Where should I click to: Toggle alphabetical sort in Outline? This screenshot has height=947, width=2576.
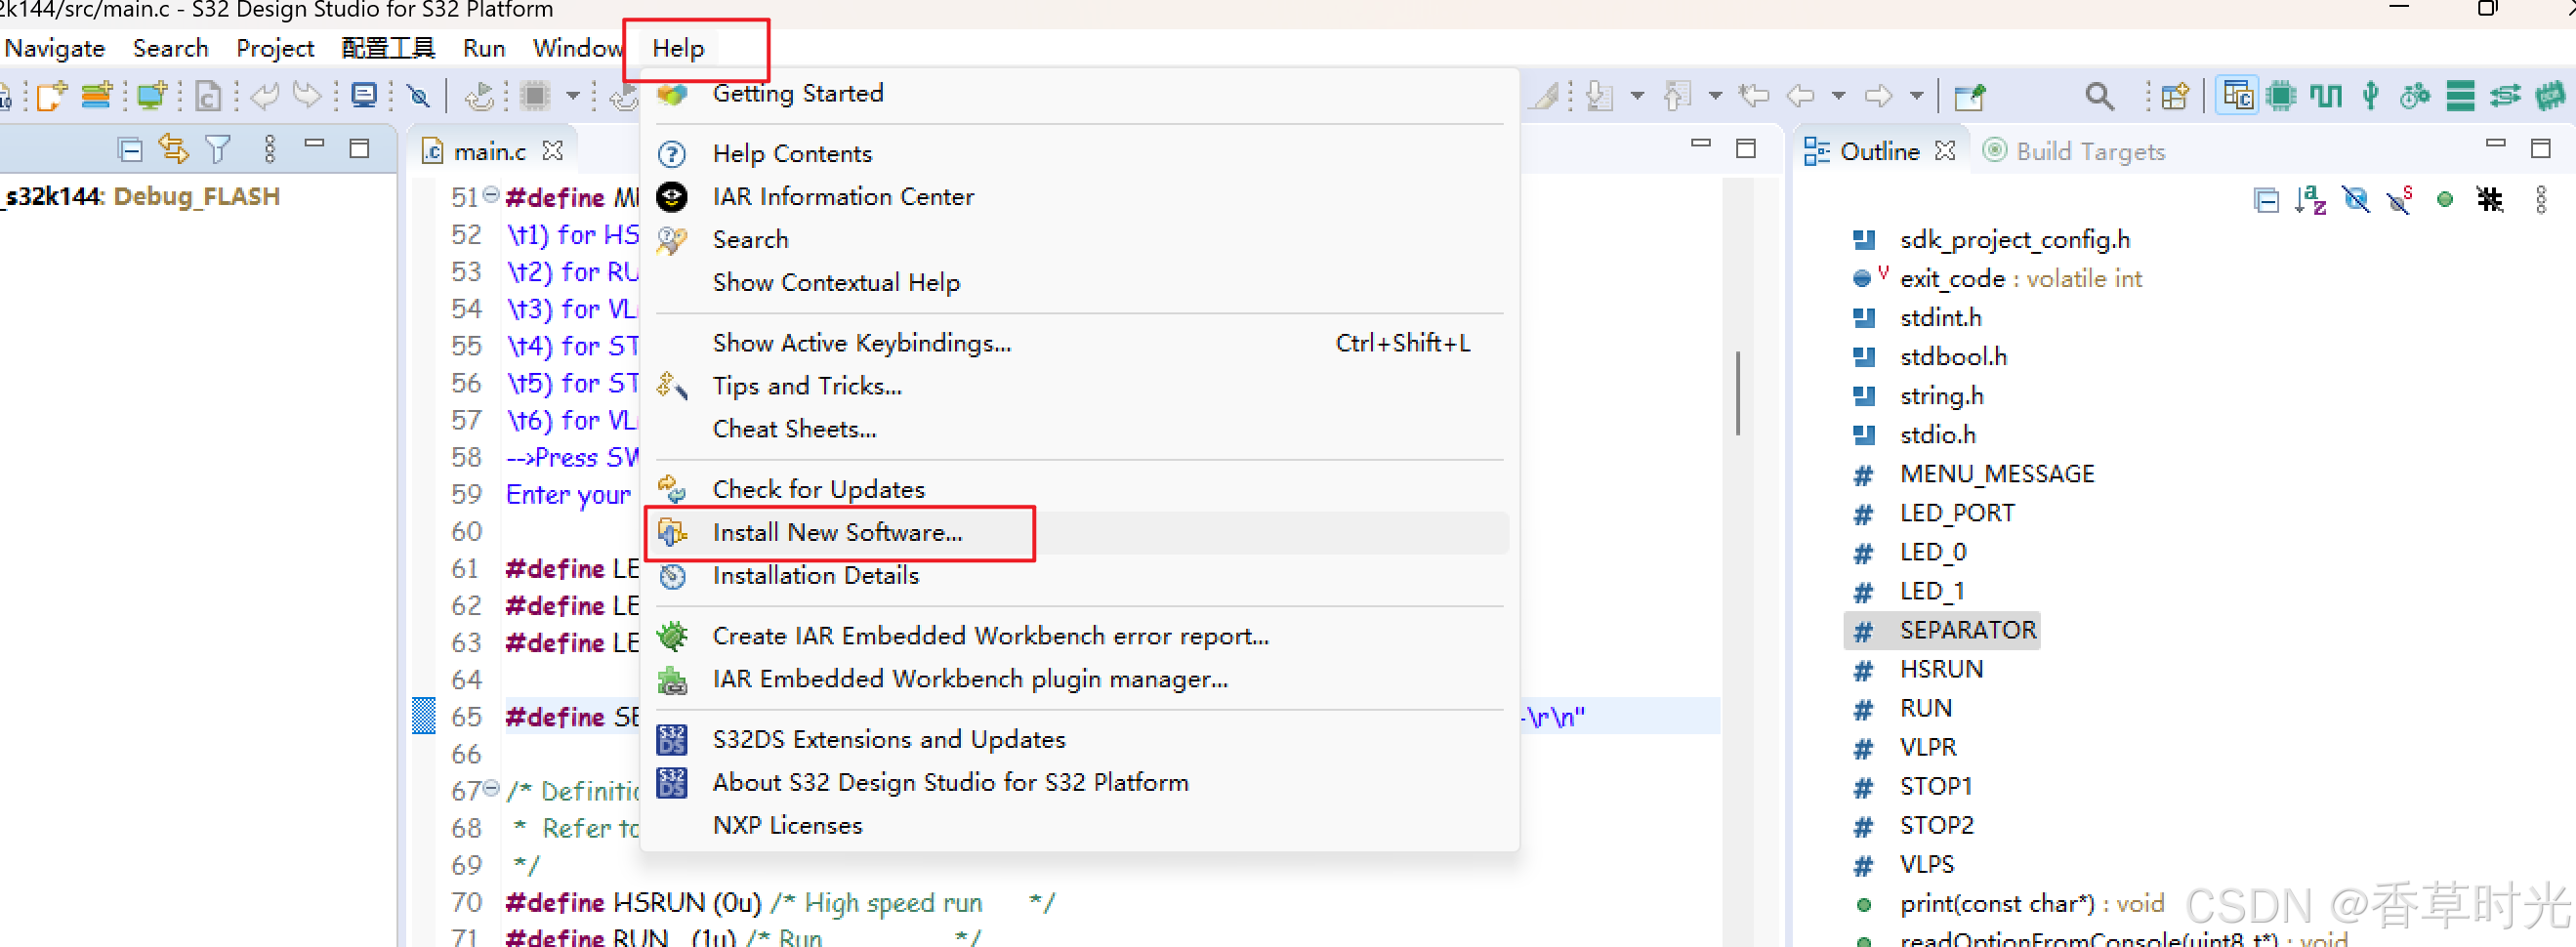pyautogui.click(x=2310, y=201)
